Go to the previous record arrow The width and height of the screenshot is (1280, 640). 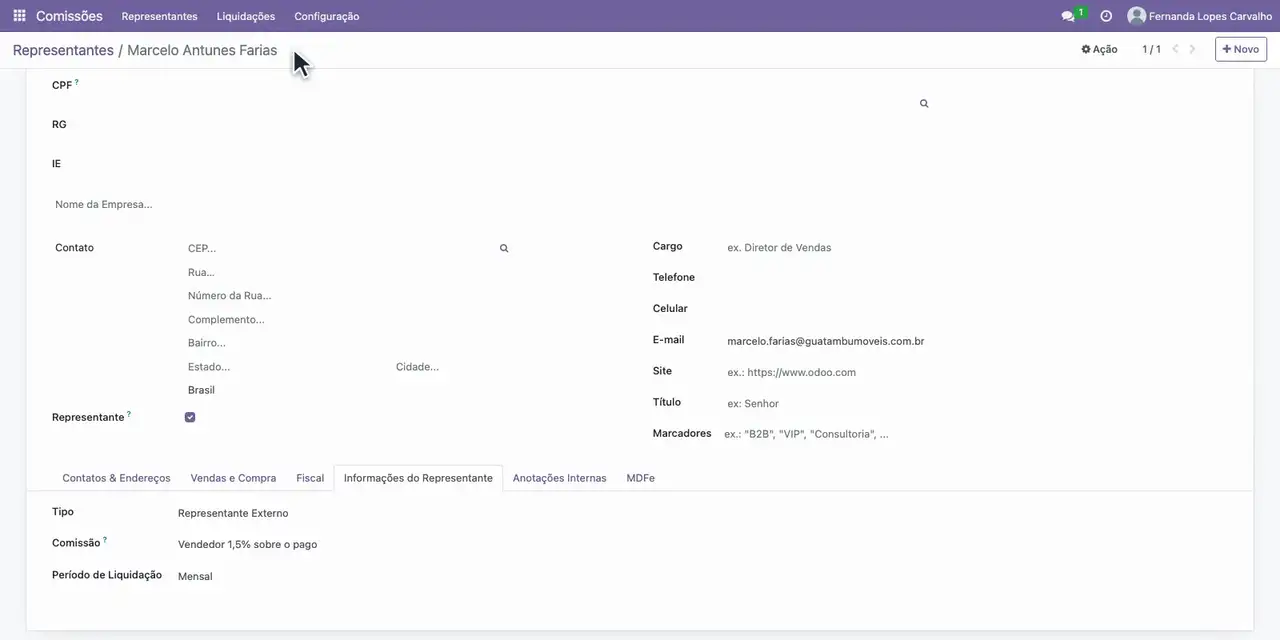[x=1176, y=49]
